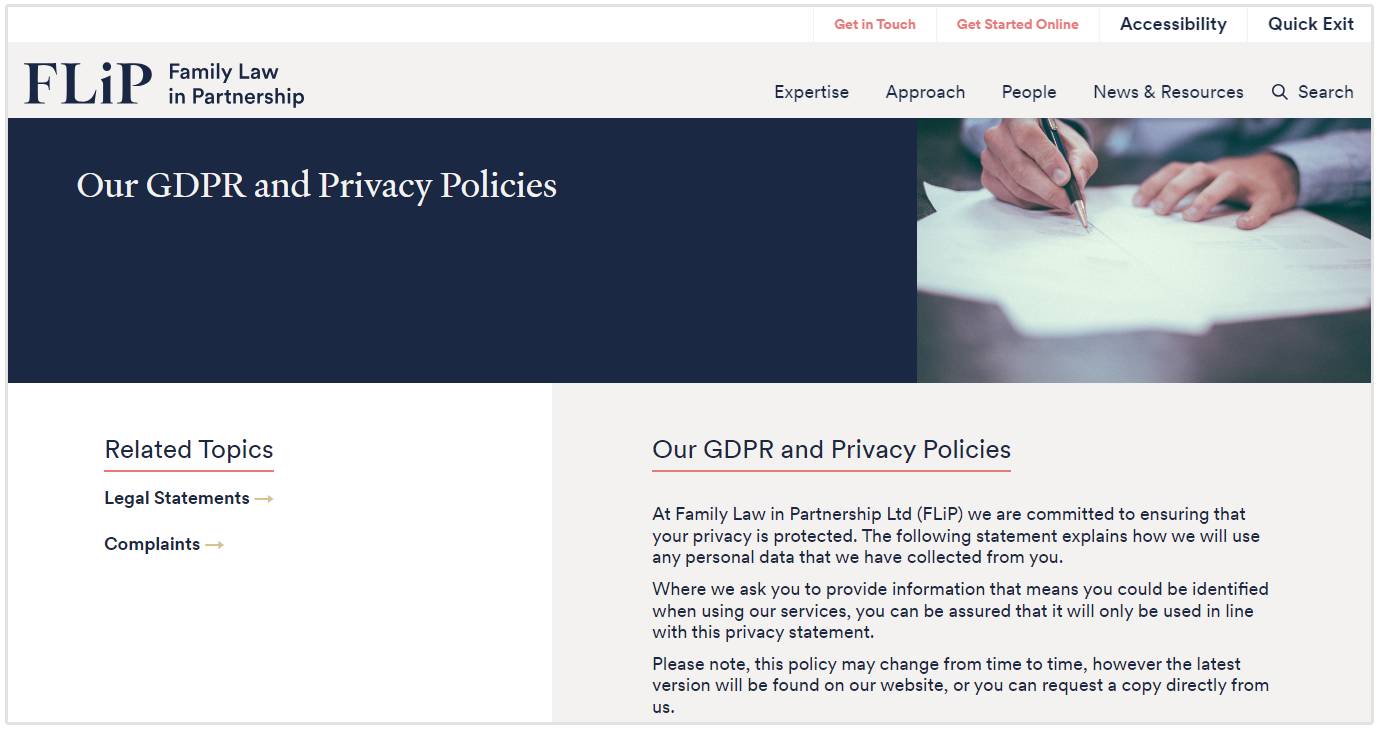Image resolution: width=1380 pixels, height=730 pixels.
Task: Select Get Started Online
Action: click(1017, 25)
